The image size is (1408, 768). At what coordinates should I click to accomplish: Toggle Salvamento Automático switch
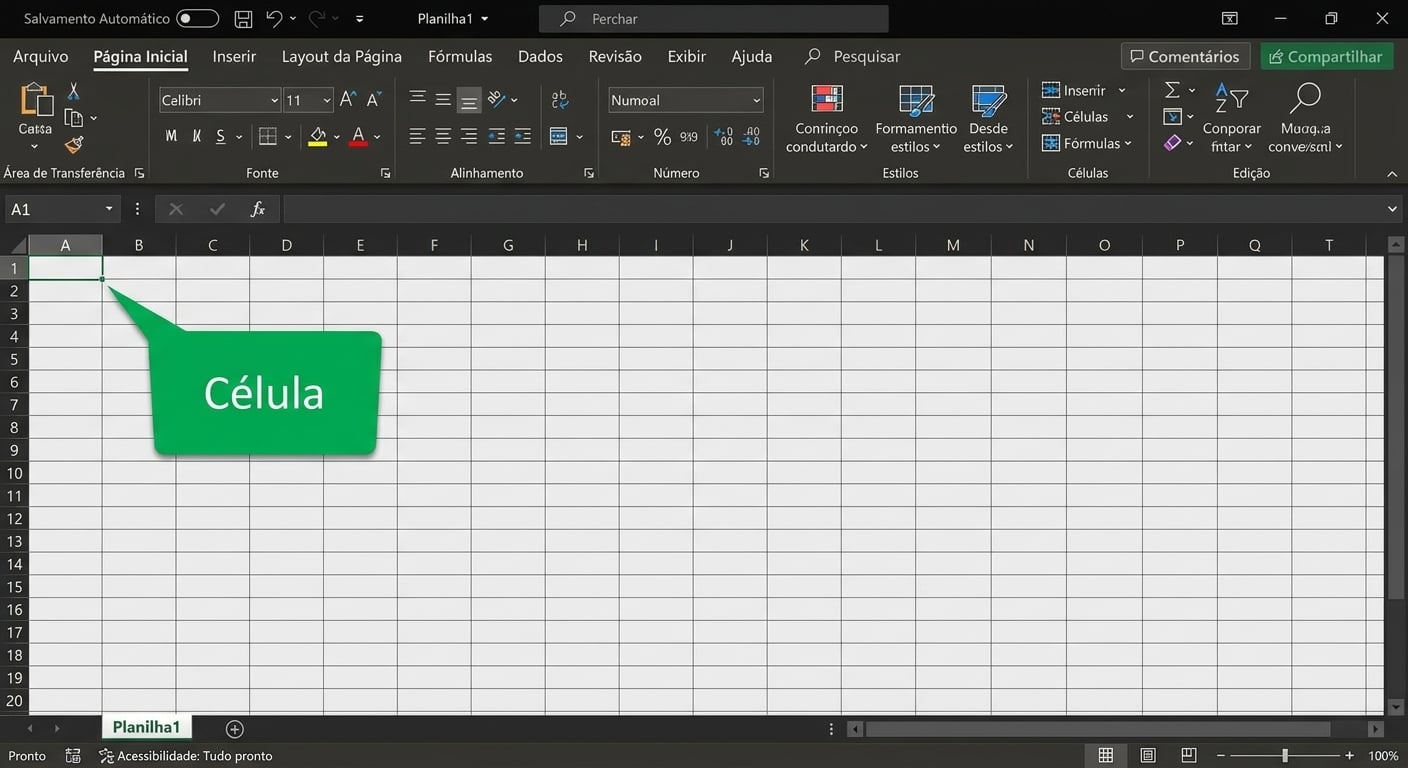[197, 18]
